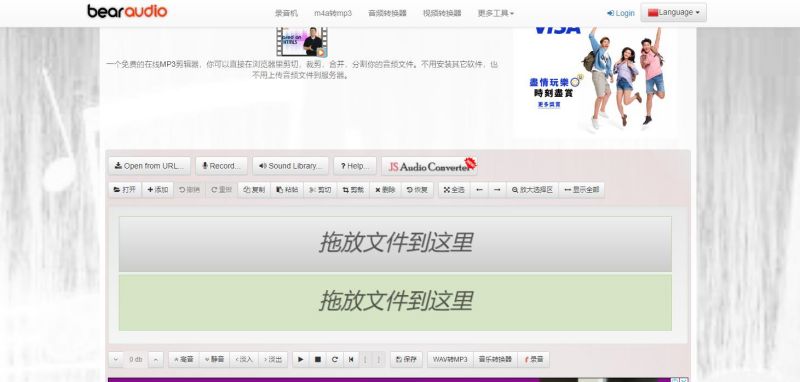Decrease volume with the down chevron

pyautogui.click(x=116, y=360)
